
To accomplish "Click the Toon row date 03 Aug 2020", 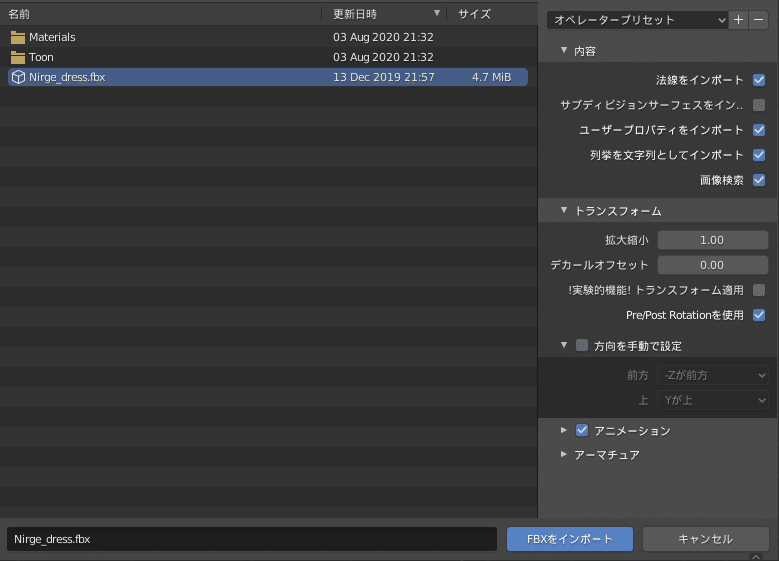I will coord(383,57).
